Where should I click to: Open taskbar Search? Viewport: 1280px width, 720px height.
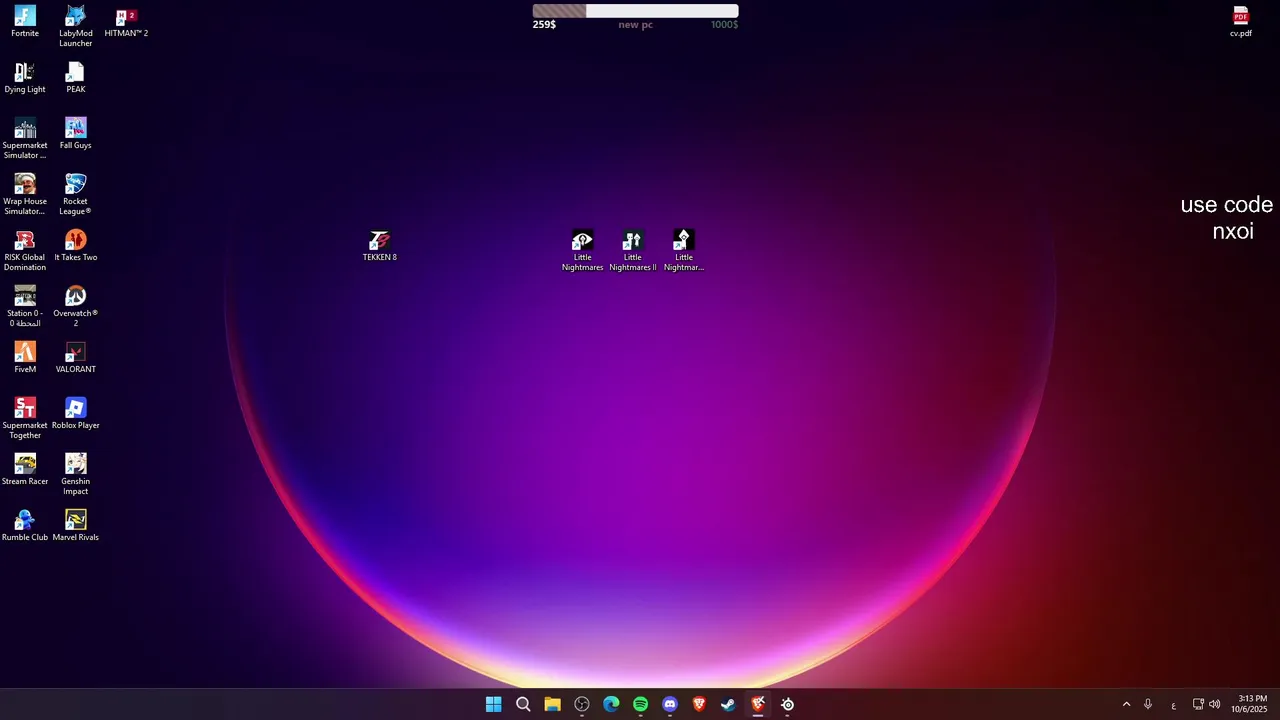click(523, 704)
